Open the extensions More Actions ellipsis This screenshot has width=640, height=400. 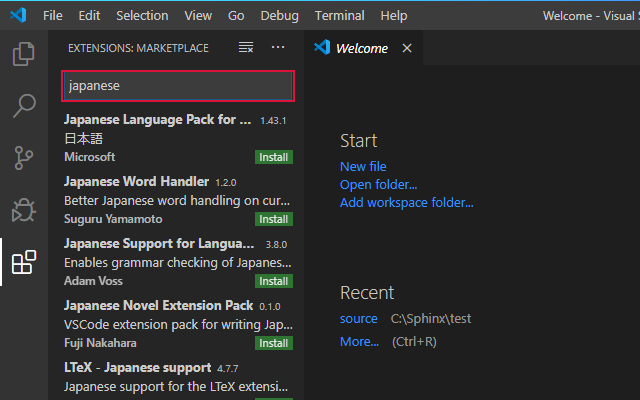278,47
